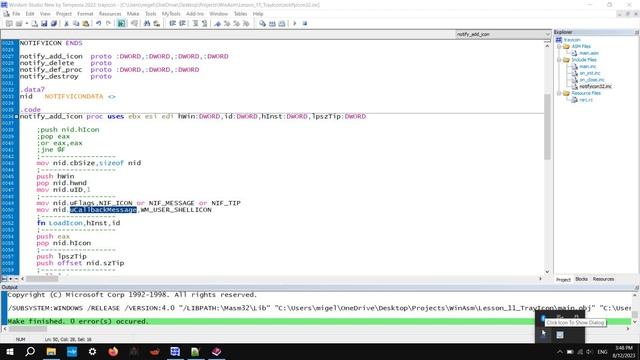This screenshot has width=640, height=360.
Task: Open the Edit menu
Action: click(x=30, y=14)
